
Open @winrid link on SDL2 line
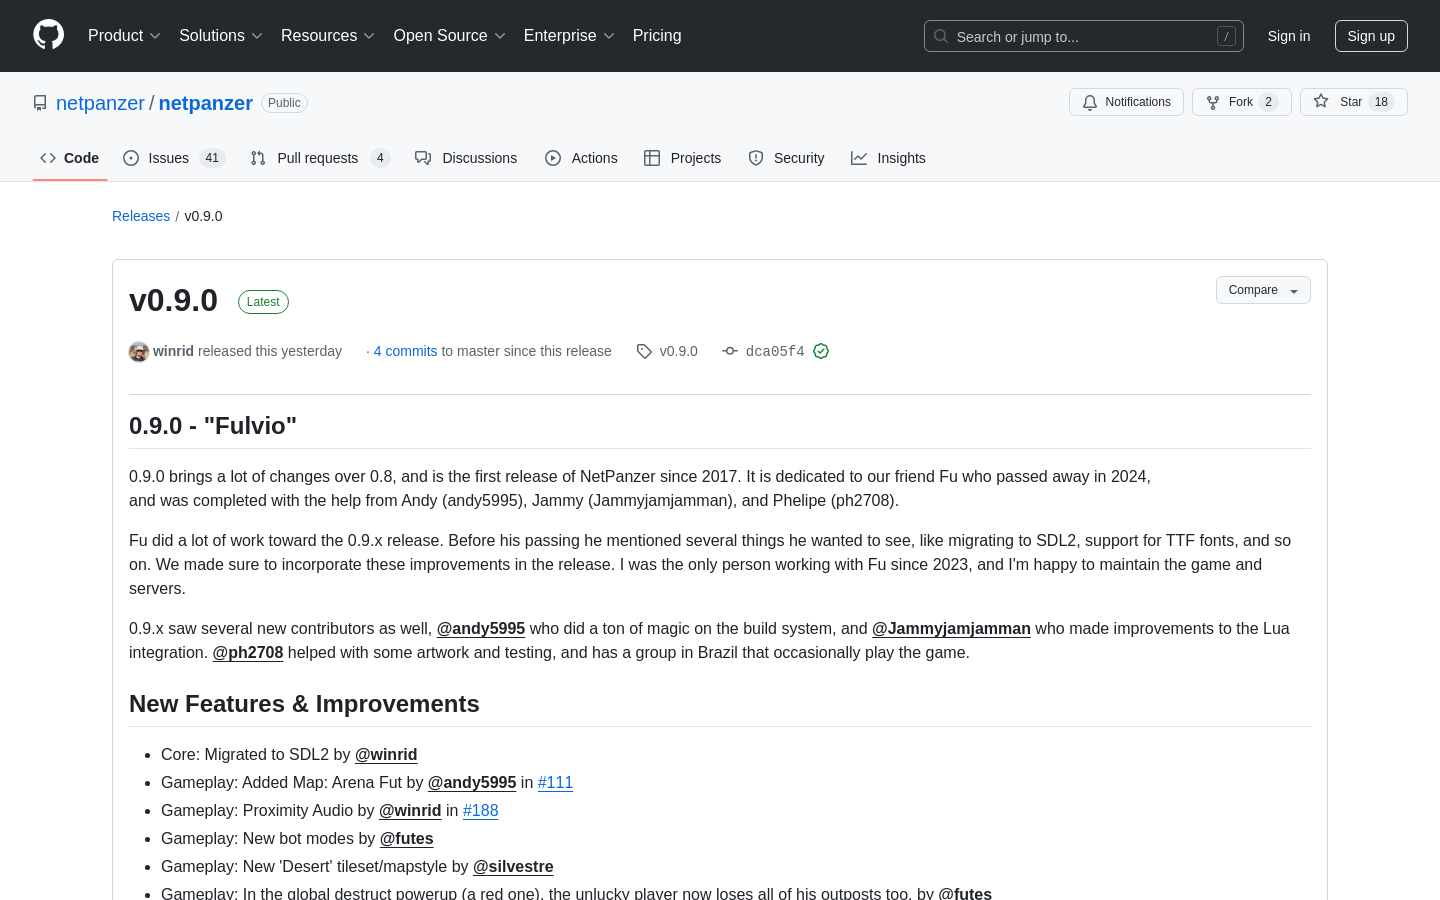[x=386, y=754]
